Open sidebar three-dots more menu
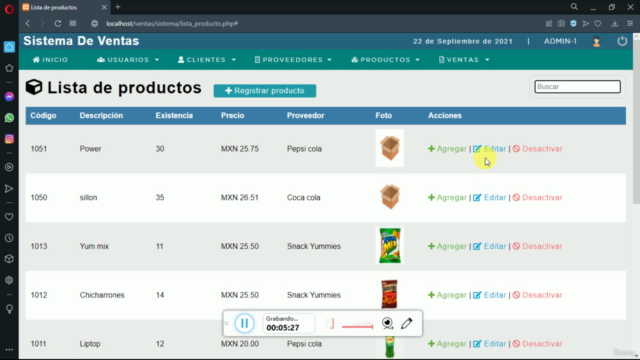The height and width of the screenshot is (360, 640). click(9, 350)
